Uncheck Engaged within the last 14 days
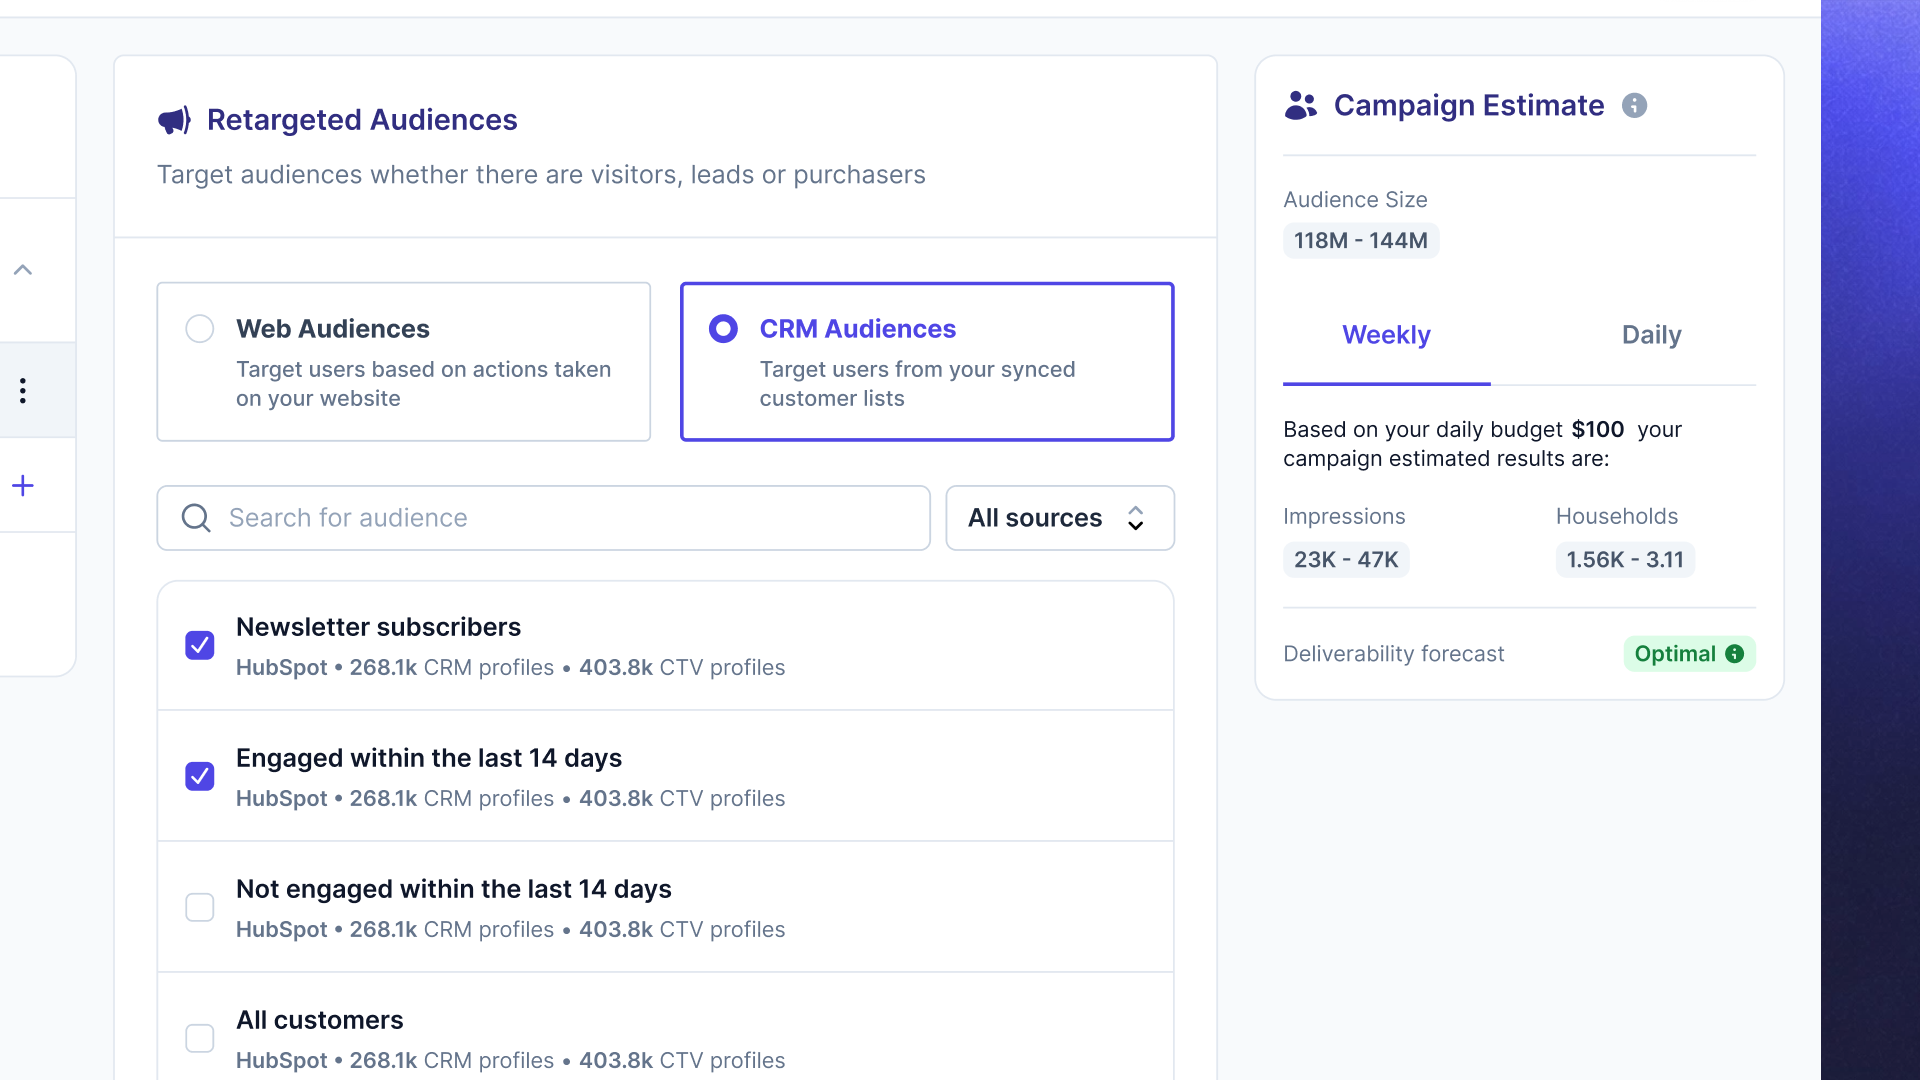Image resolution: width=1920 pixels, height=1080 pixels. pos(200,776)
